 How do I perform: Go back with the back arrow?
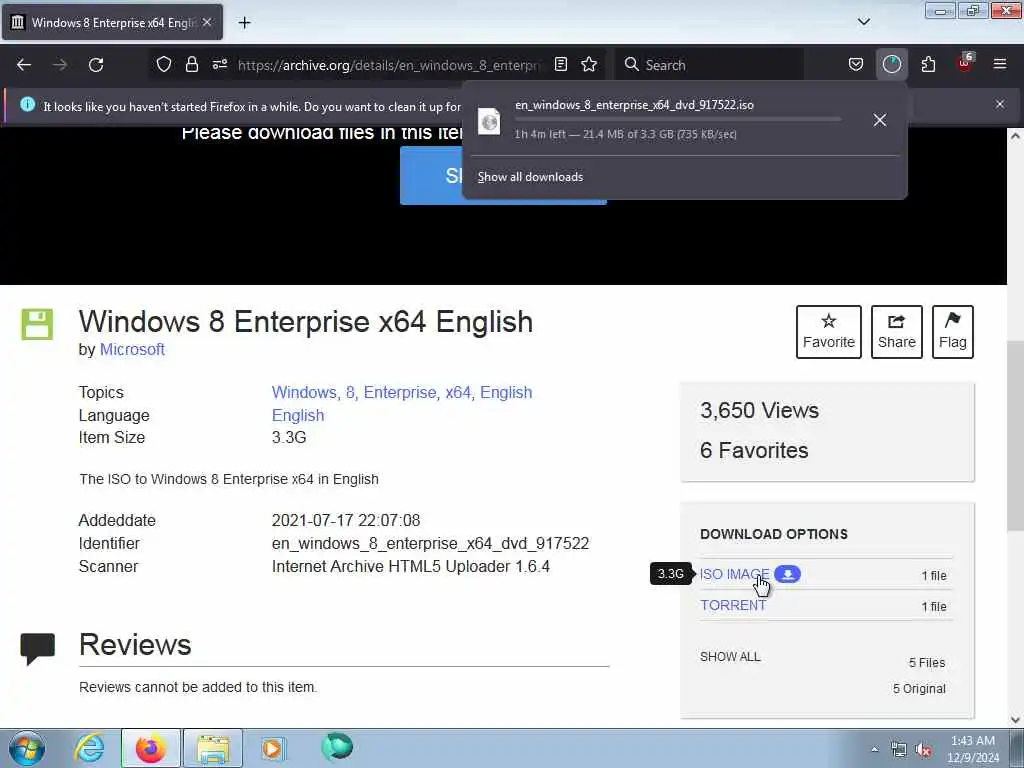24,65
